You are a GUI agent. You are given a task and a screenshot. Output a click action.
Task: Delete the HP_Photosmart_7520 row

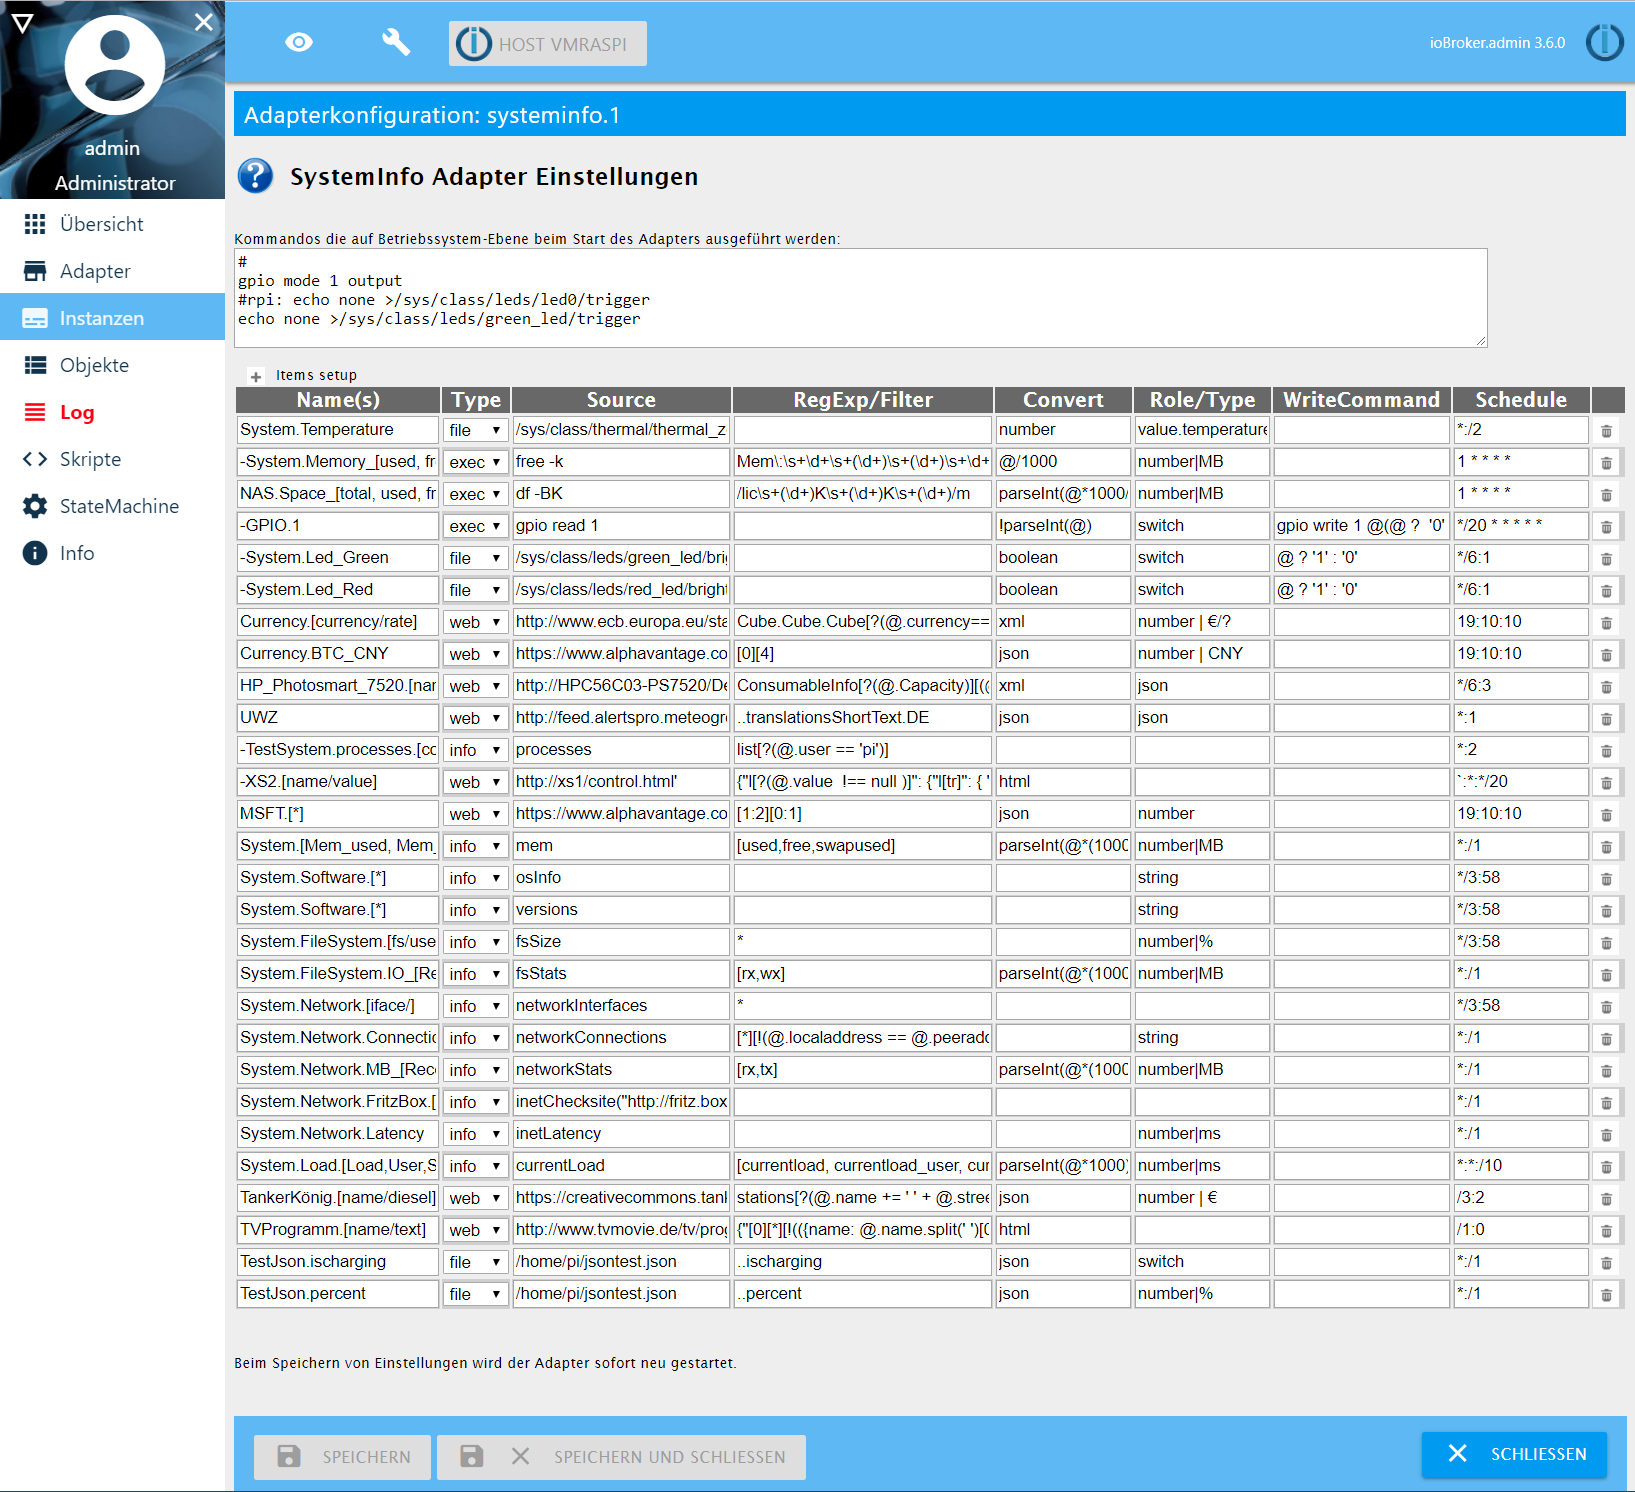pyautogui.click(x=1606, y=686)
